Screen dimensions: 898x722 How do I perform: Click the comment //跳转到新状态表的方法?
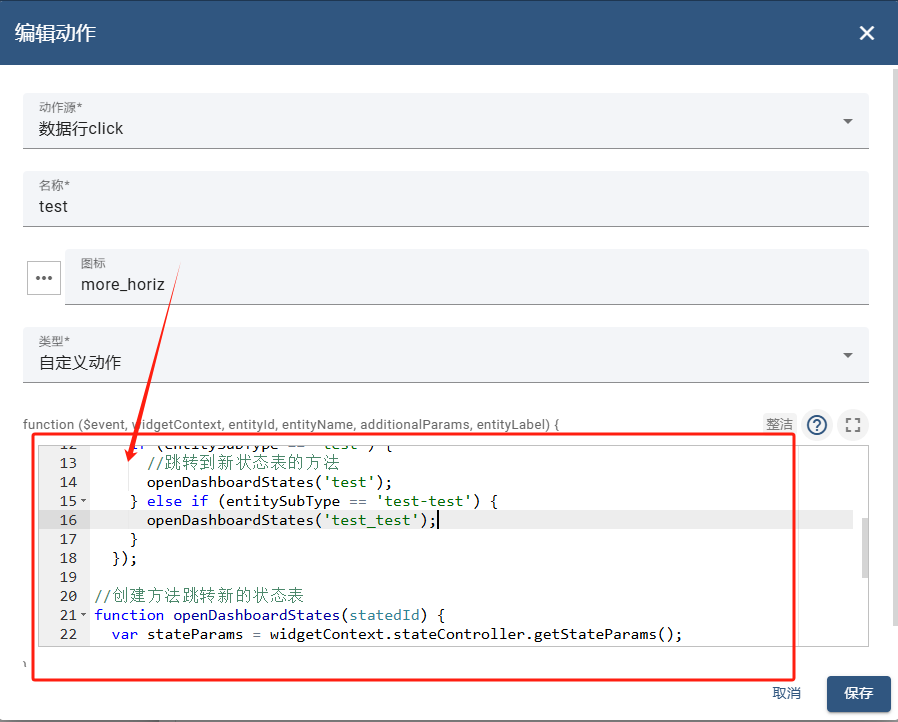pyautogui.click(x=243, y=463)
